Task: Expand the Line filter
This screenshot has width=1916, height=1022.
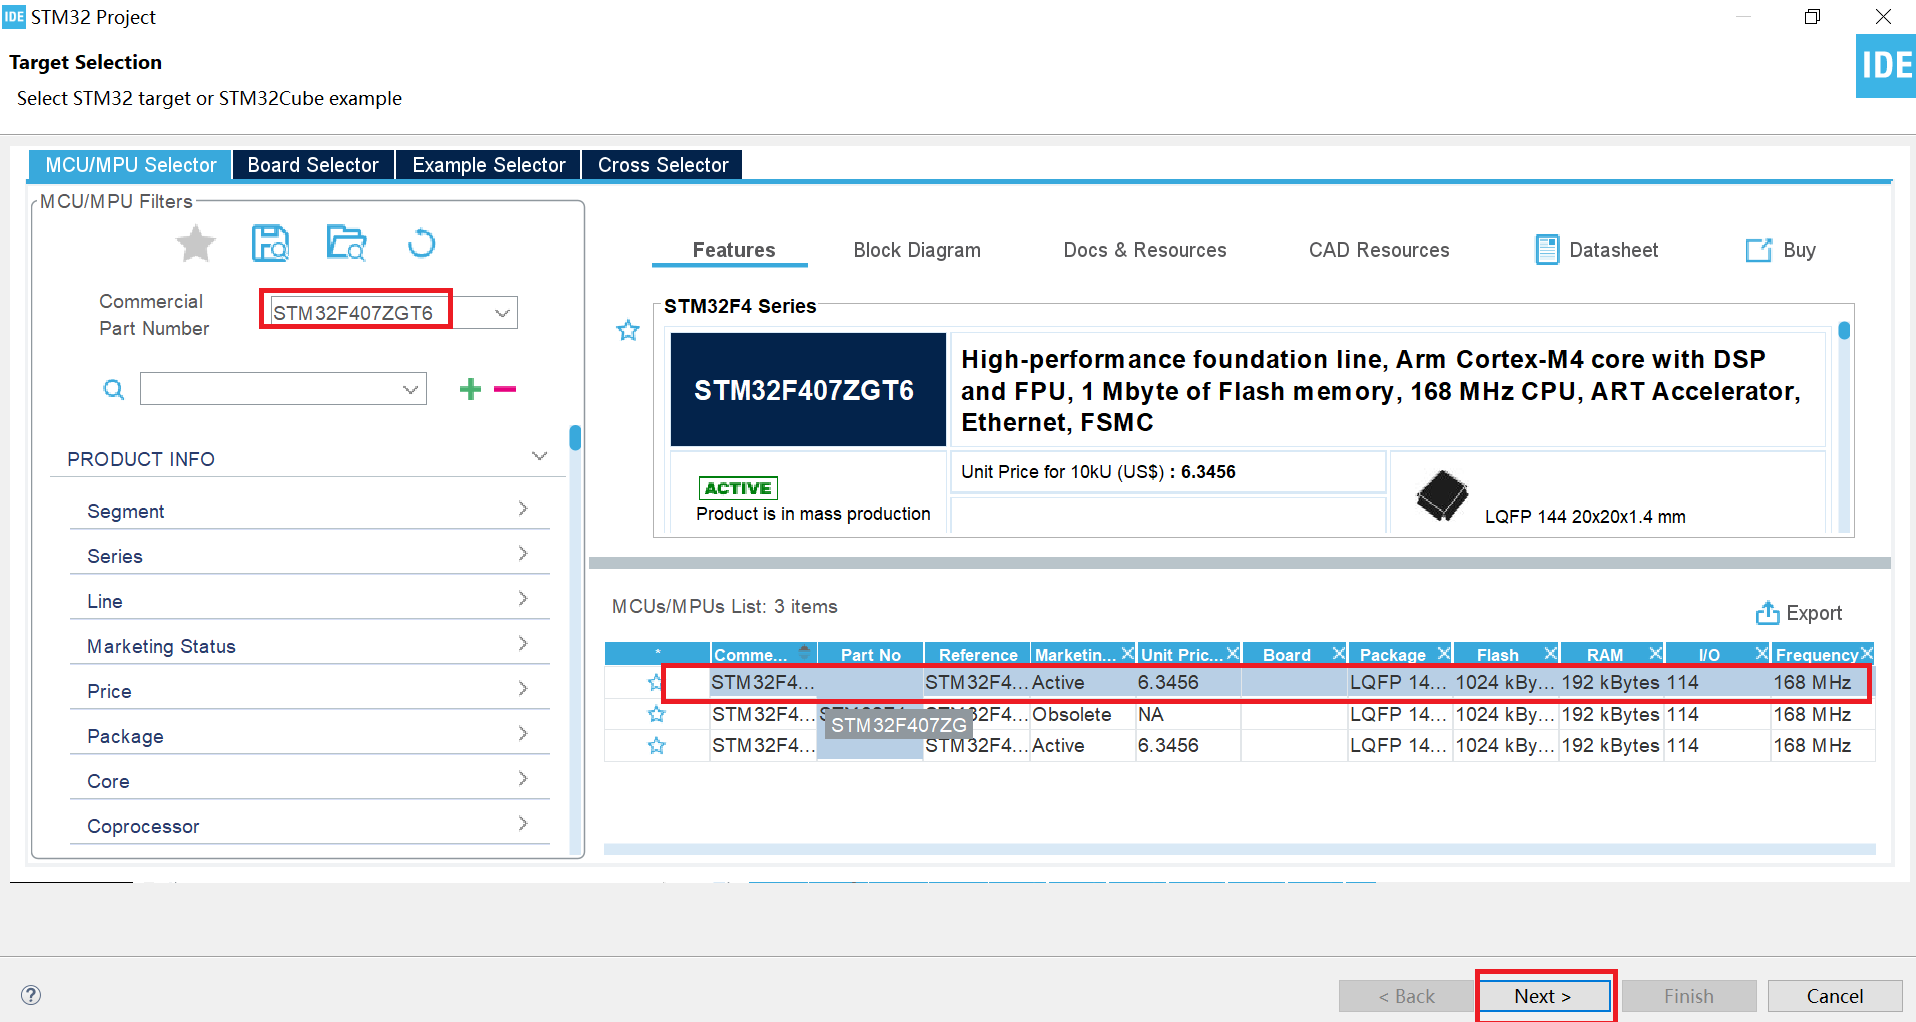Action: (523, 598)
